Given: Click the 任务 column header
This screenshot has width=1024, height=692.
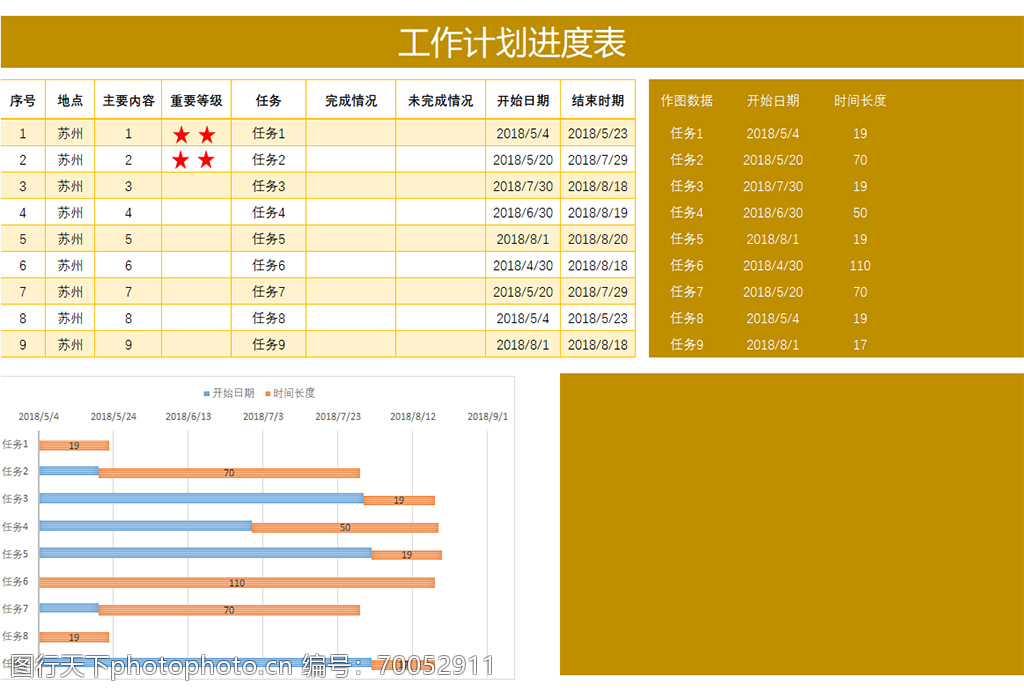Looking at the screenshot, I should click(x=268, y=101).
